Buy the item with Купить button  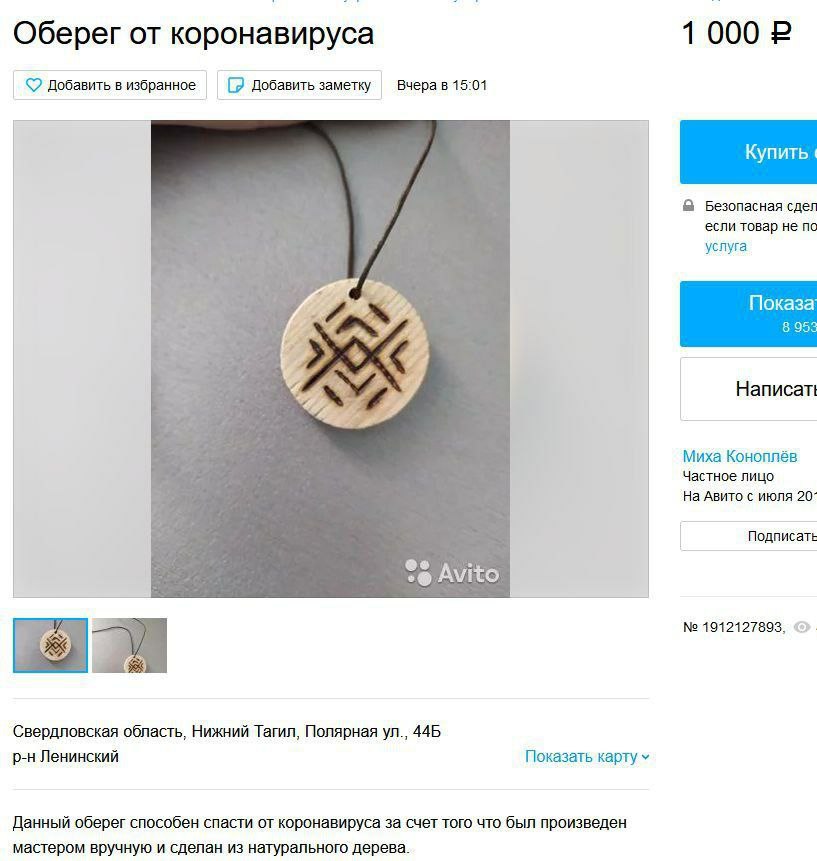tap(748, 152)
